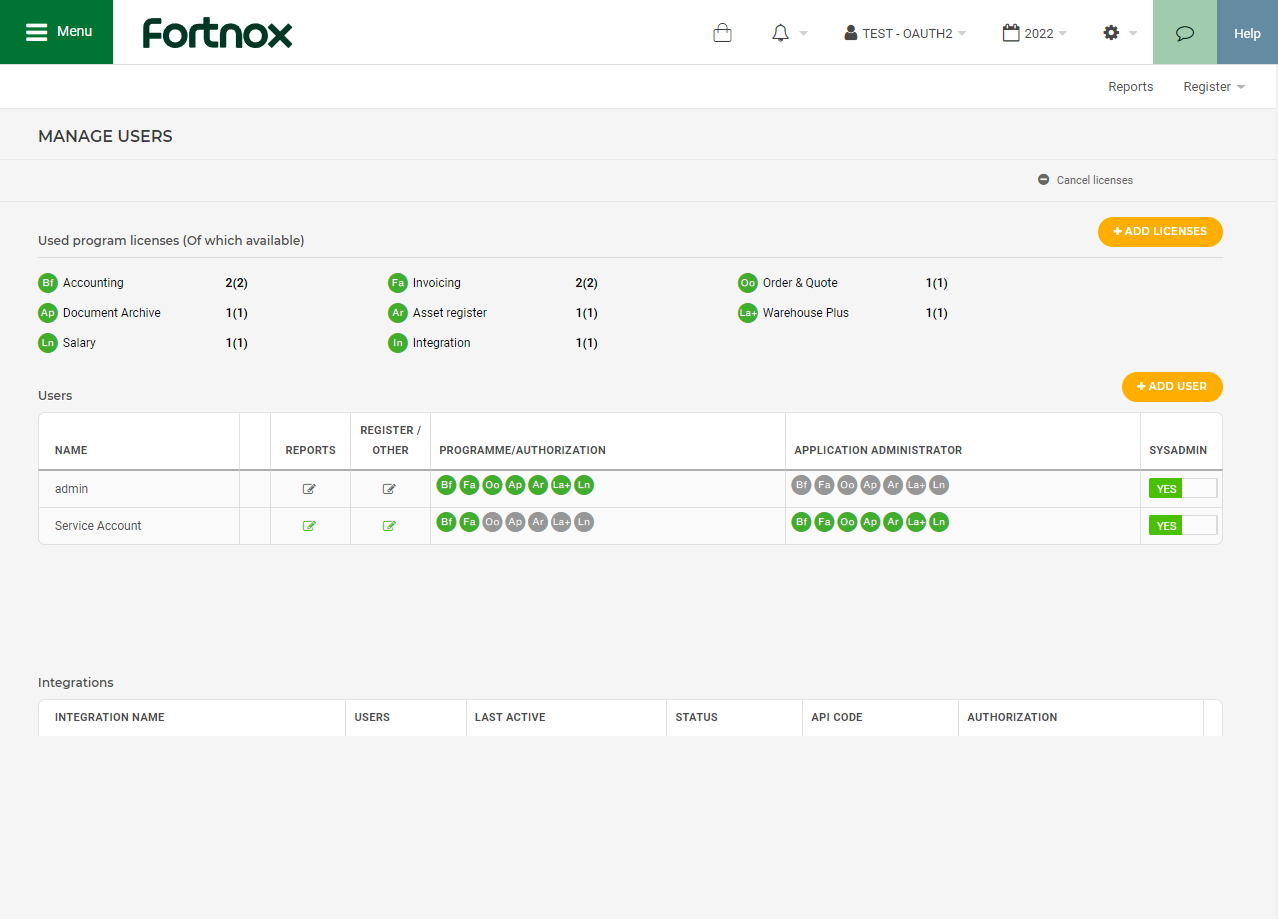This screenshot has width=1278, height=919.
Task: Click Service Account's Bf programme badge
Action: (447, 522)
